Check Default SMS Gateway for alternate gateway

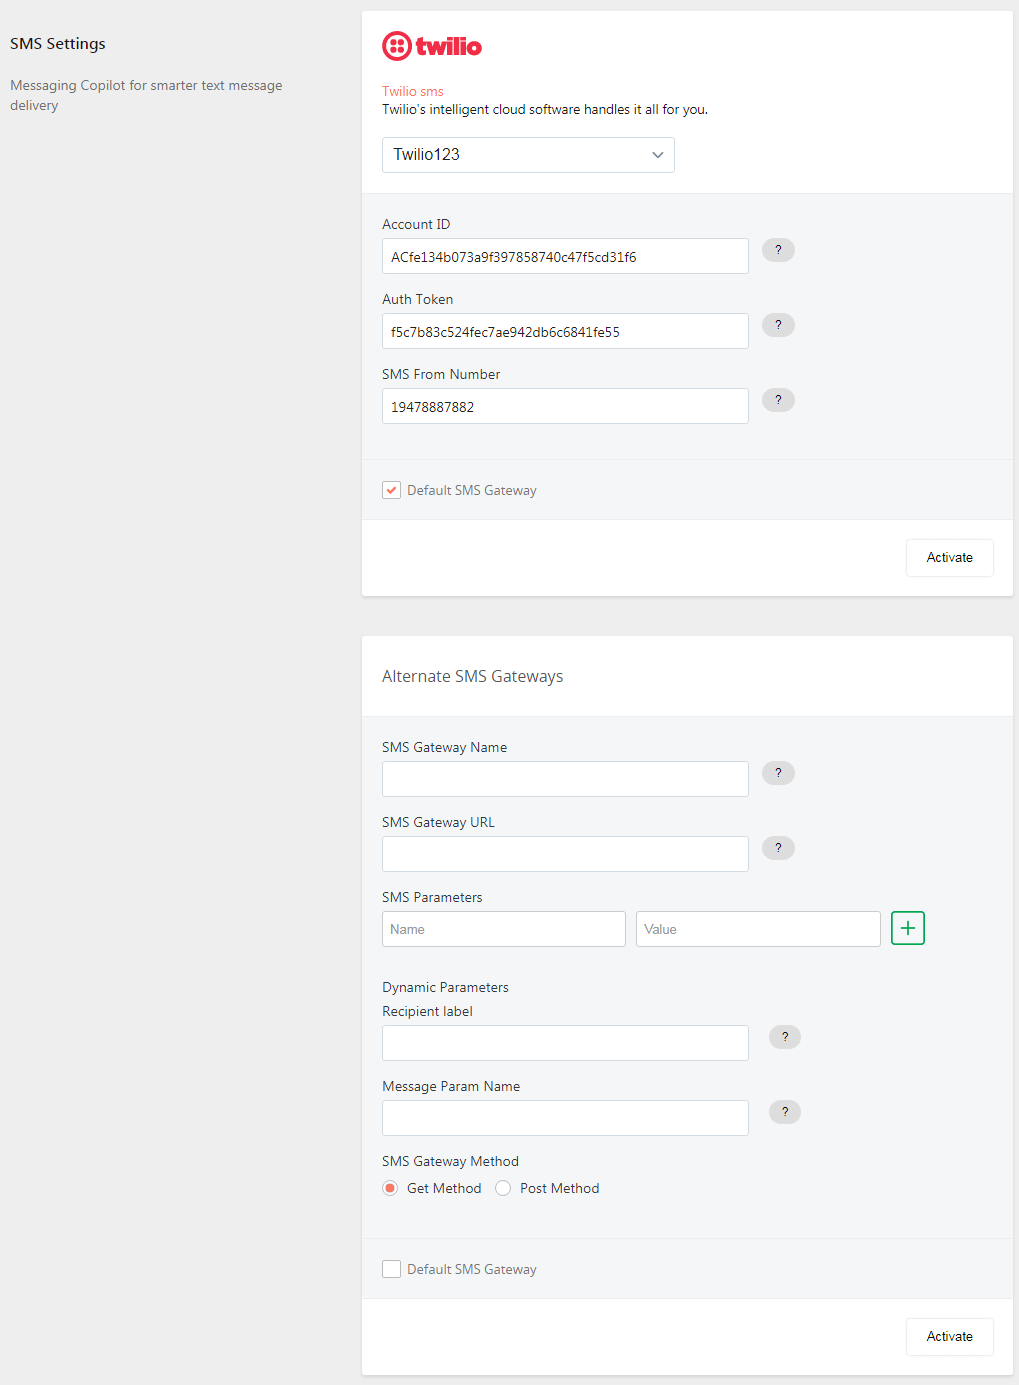click(392, 1269)
